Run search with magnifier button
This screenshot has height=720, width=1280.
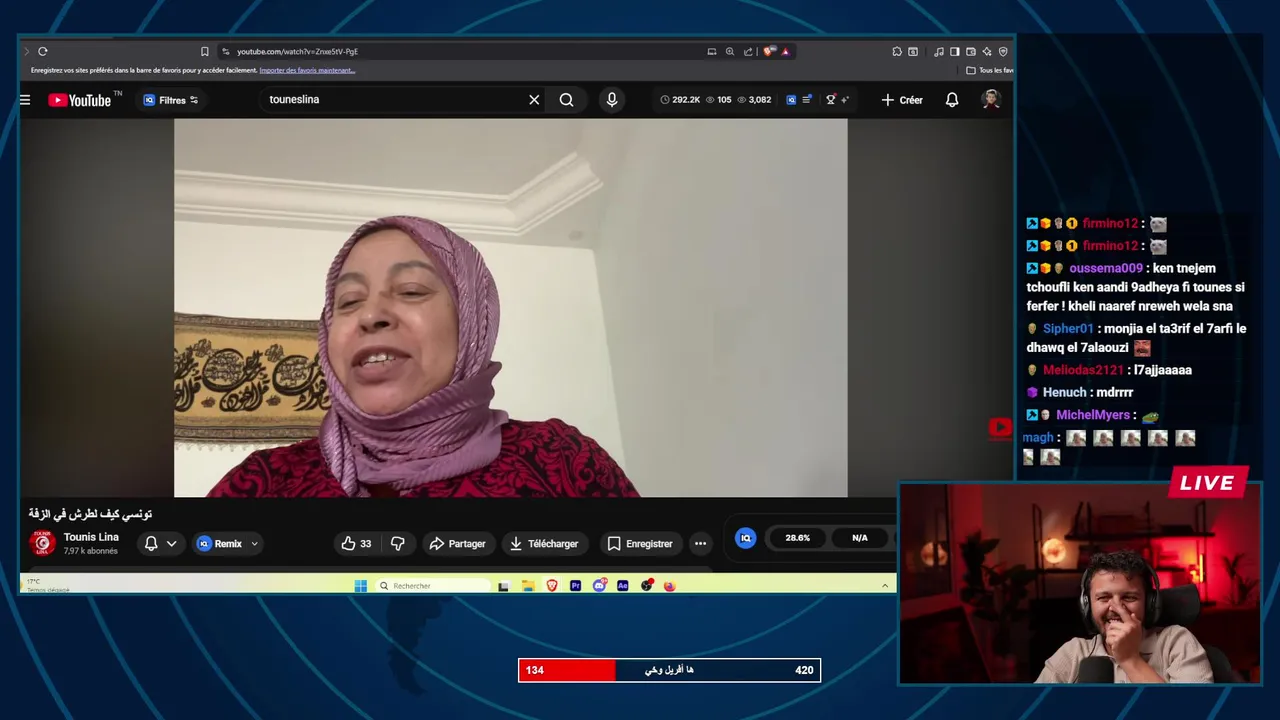tap(566, 100)
